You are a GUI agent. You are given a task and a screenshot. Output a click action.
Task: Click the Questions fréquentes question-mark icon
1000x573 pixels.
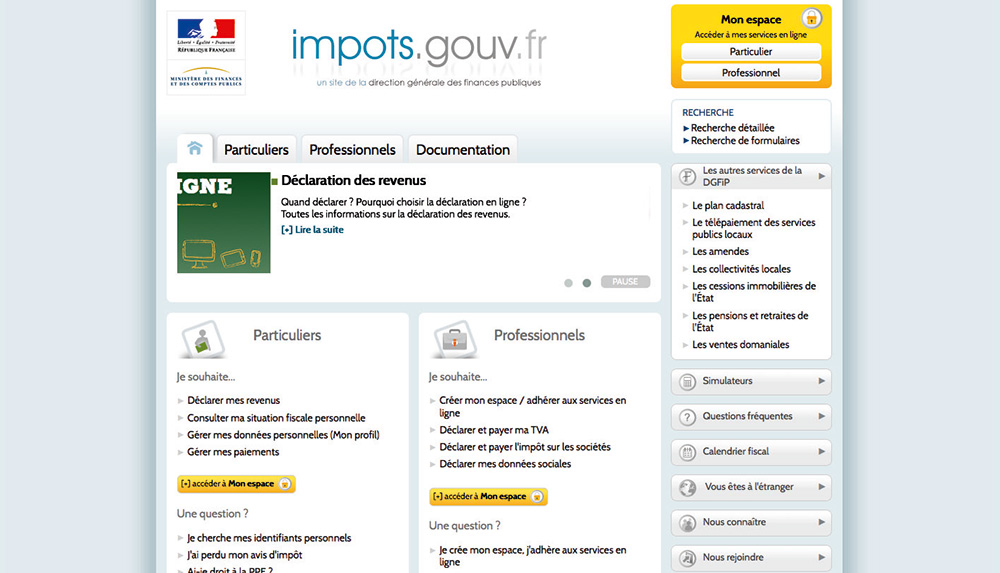tap(687, 417)
